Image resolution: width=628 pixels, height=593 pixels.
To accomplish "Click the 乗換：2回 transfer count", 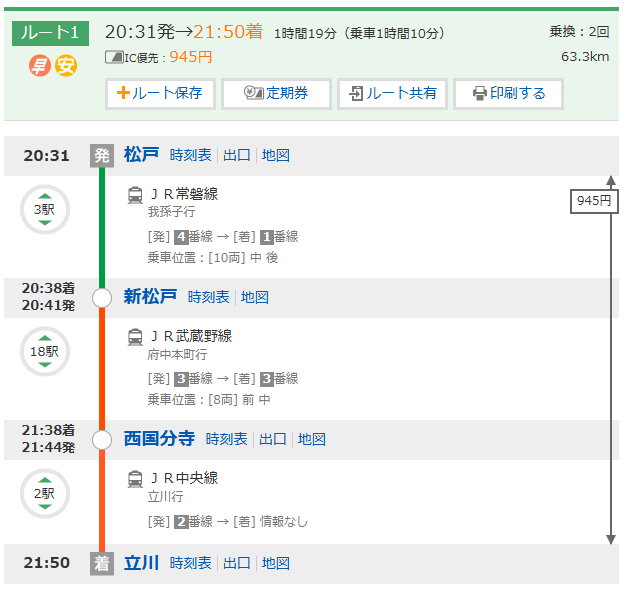I will [x=579, y=32].
